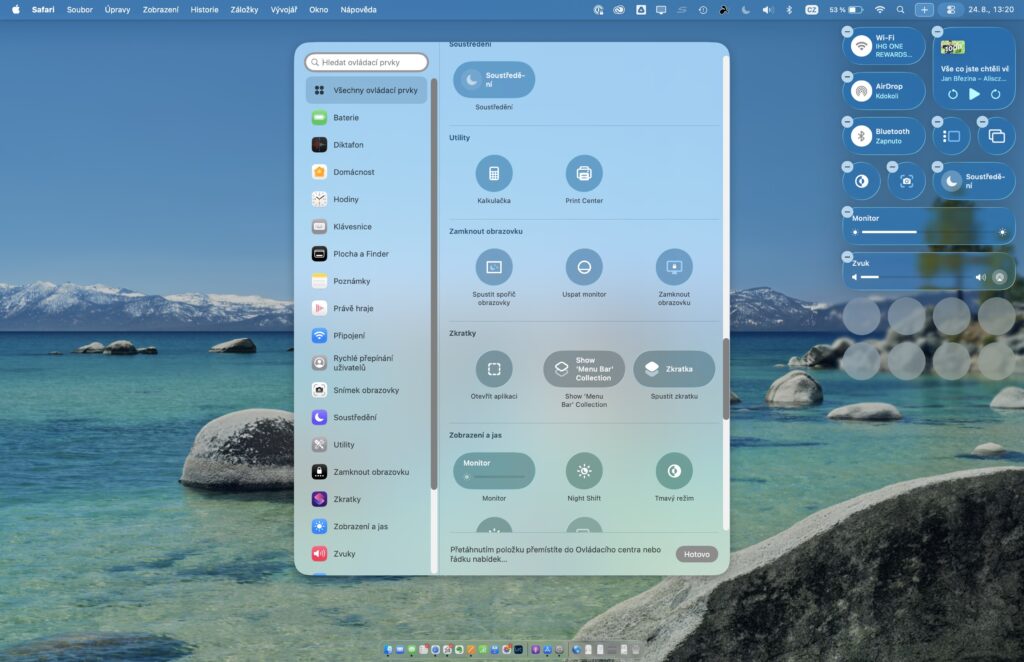
Task: Open Připojení category in sidebar
Action: 366,336
